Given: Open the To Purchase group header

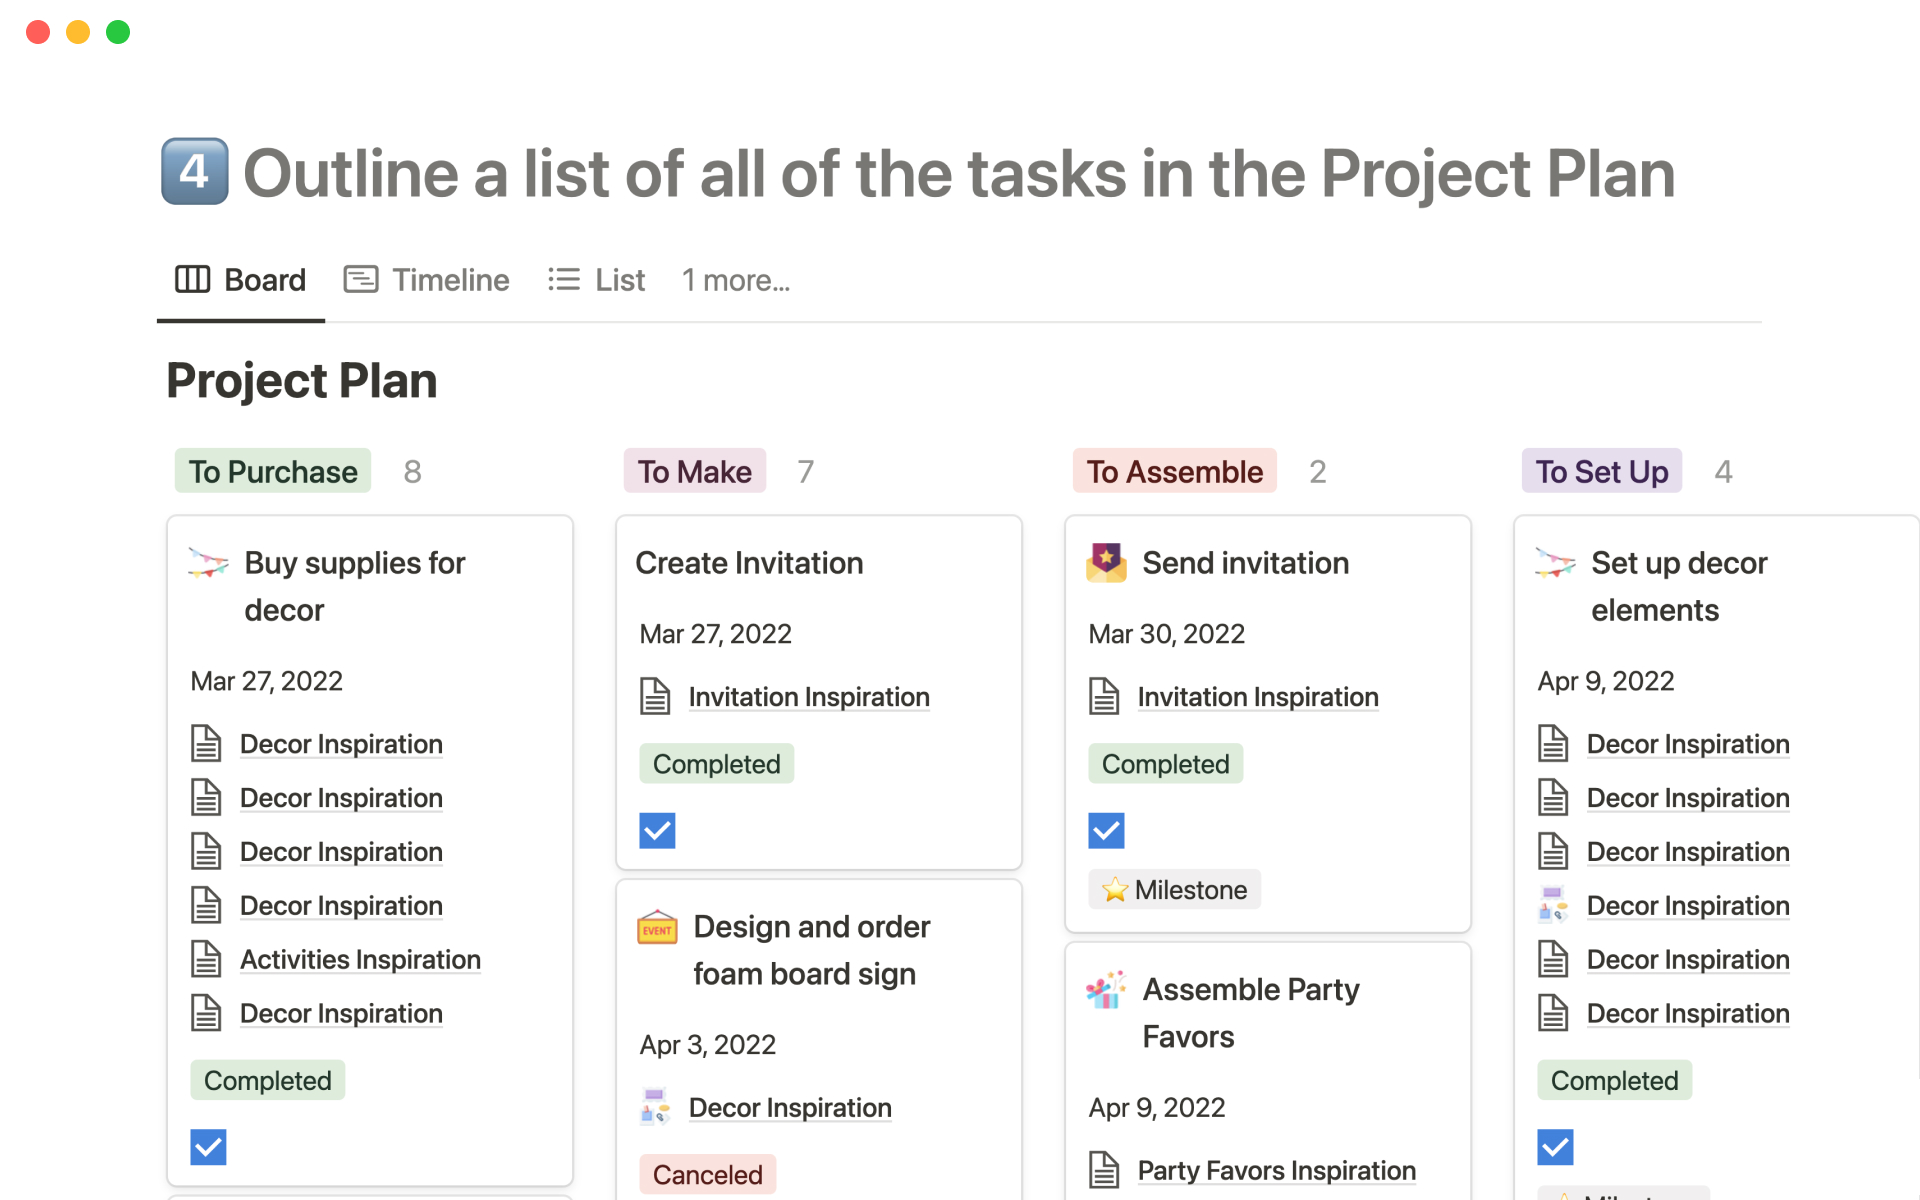Looking at the screenshot, I should click(x=273, y=471).
